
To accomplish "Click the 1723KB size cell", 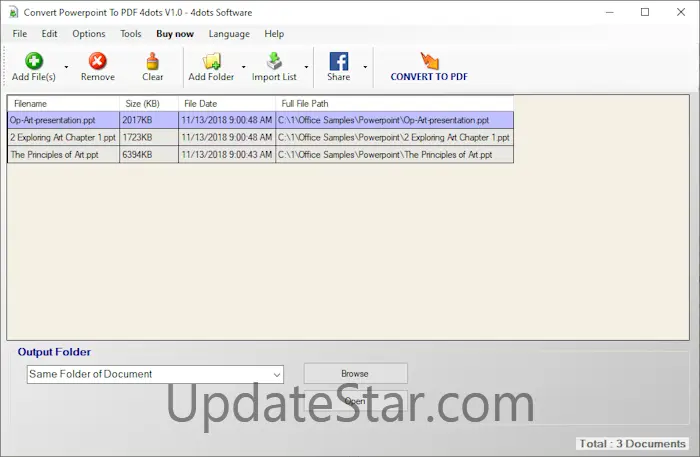I will pyautogui.click(x=149, y=137).
